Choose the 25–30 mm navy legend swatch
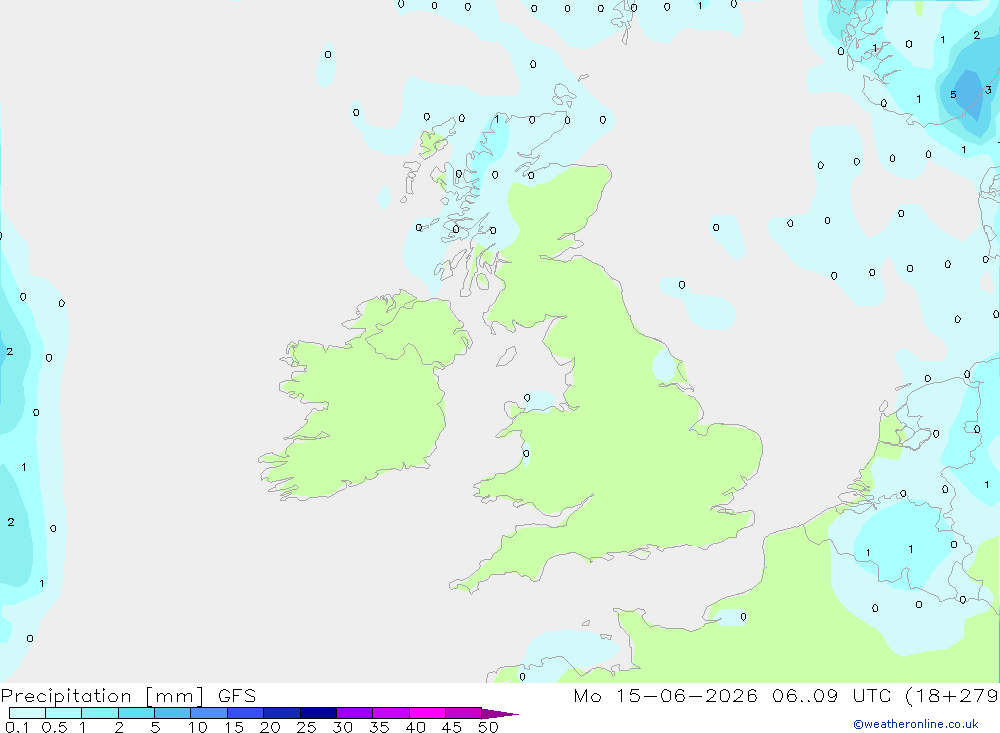Image resolution: width=1000 pixels, height=733 pixels. click(318, 713)
